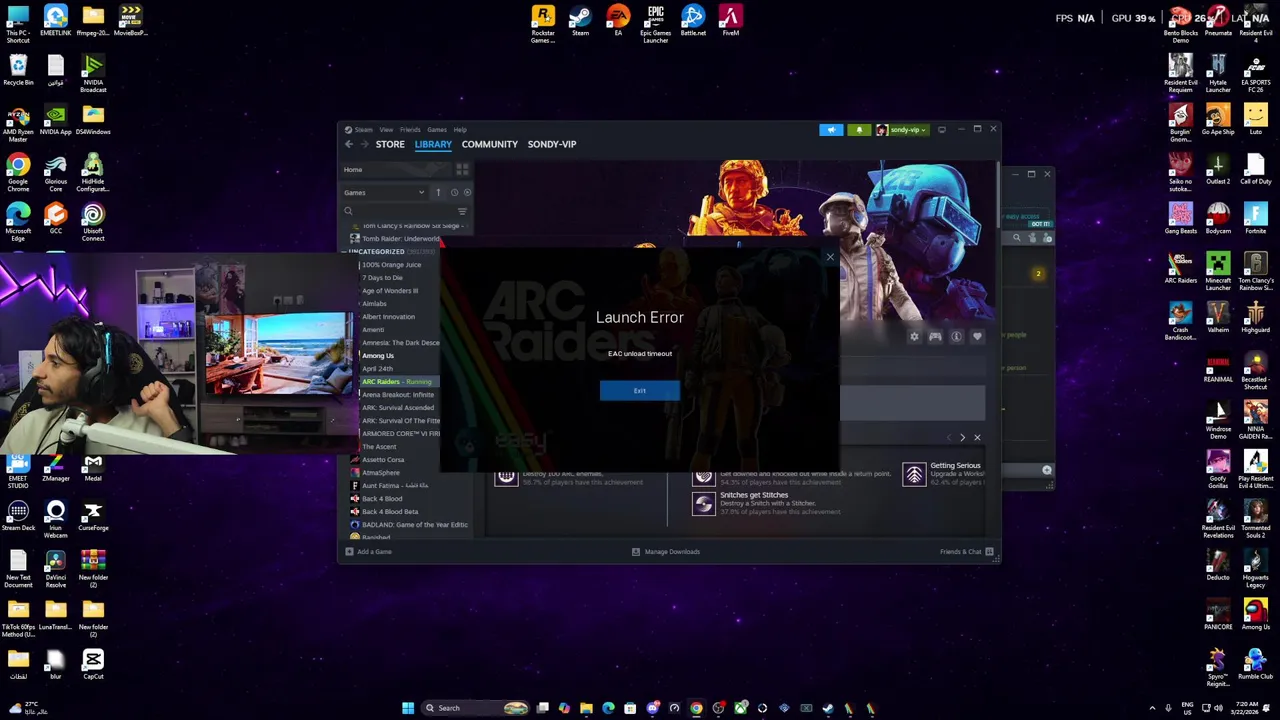Screen dimensions: 1280x720
Task: Add game to favorites heart icon
Action: 977,337
